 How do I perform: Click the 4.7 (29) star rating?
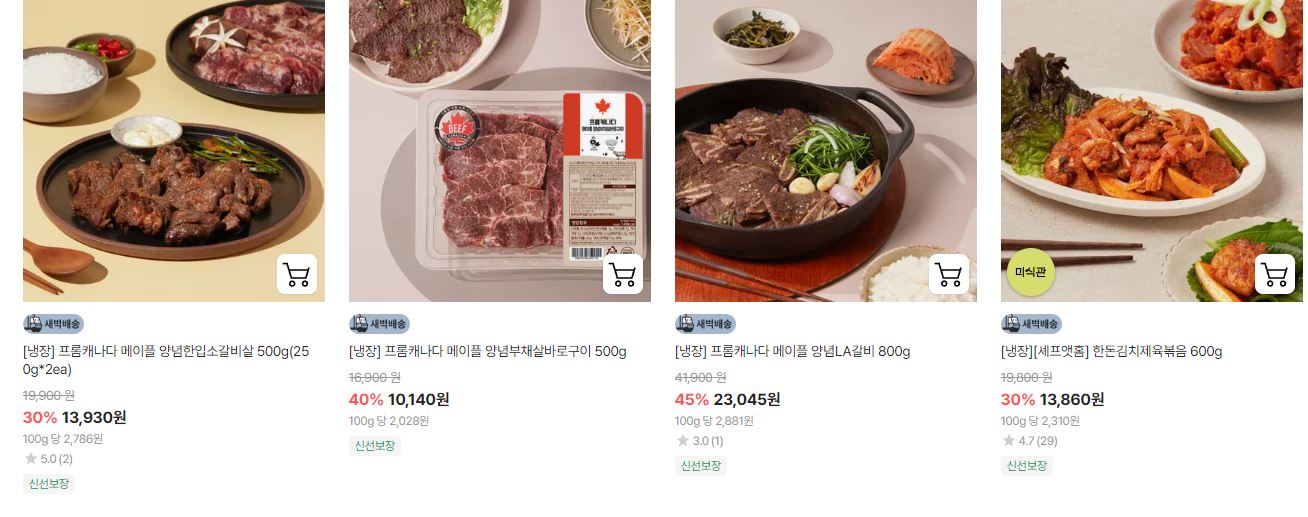click(1030, 441)
